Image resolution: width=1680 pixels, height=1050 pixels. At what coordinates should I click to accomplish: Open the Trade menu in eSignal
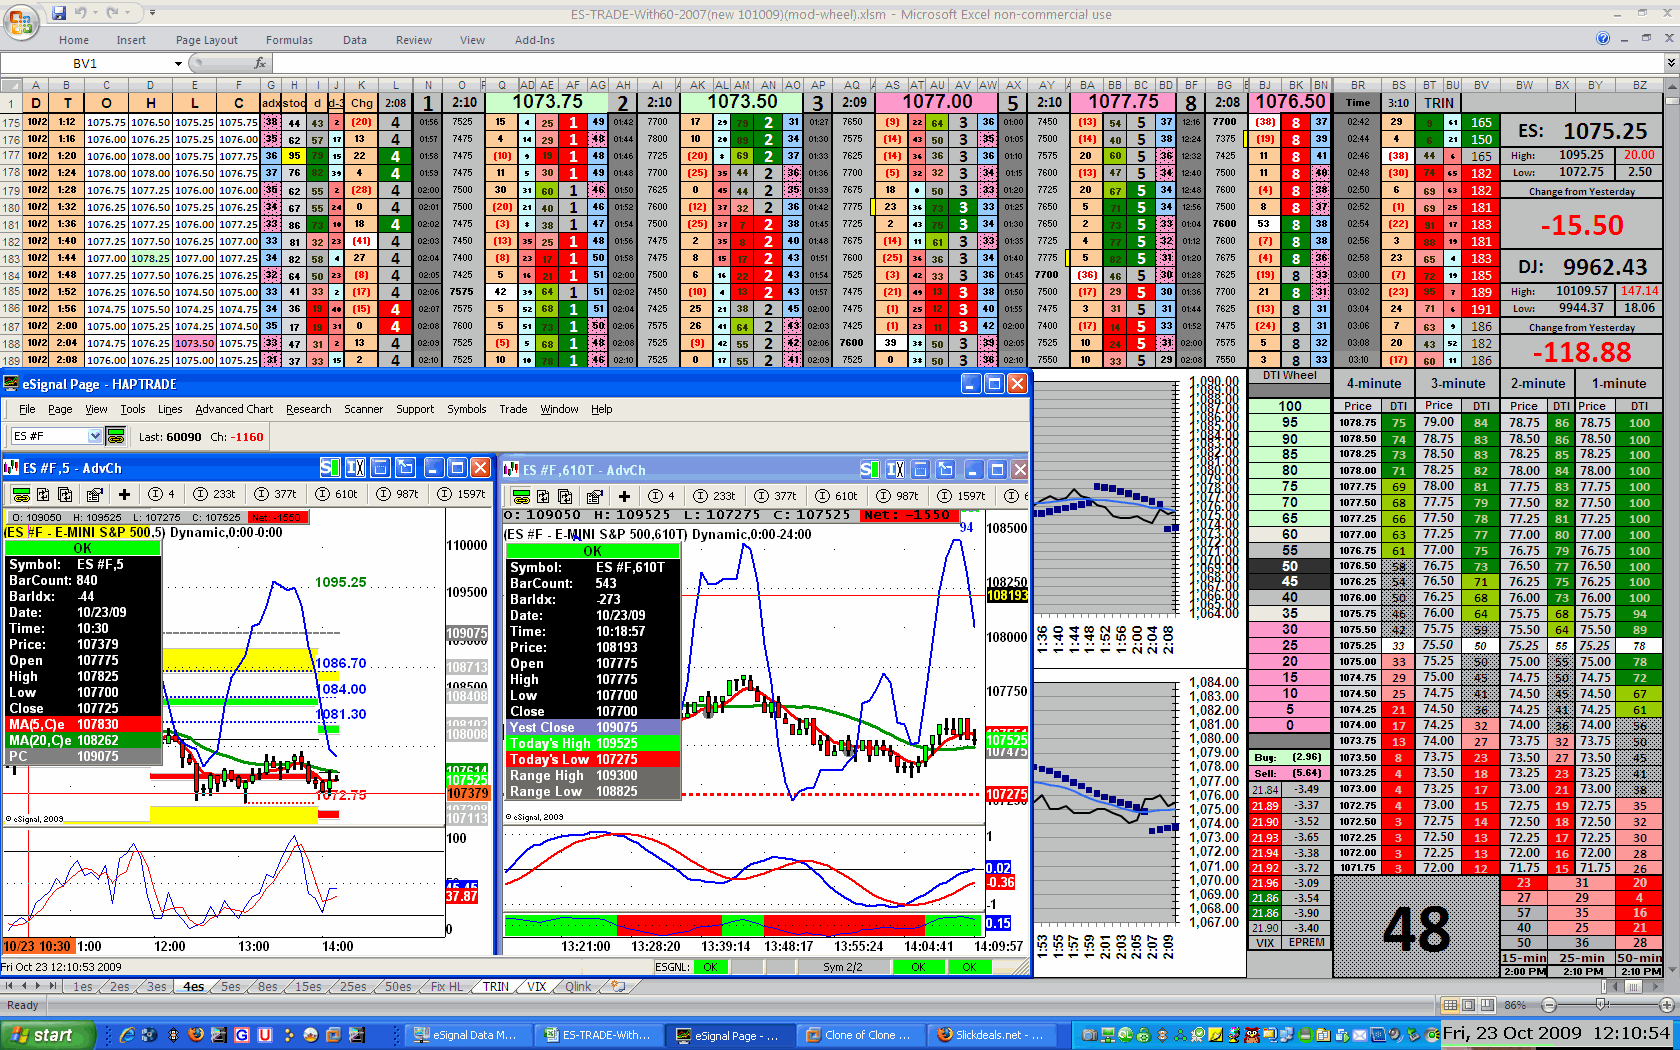513,409
